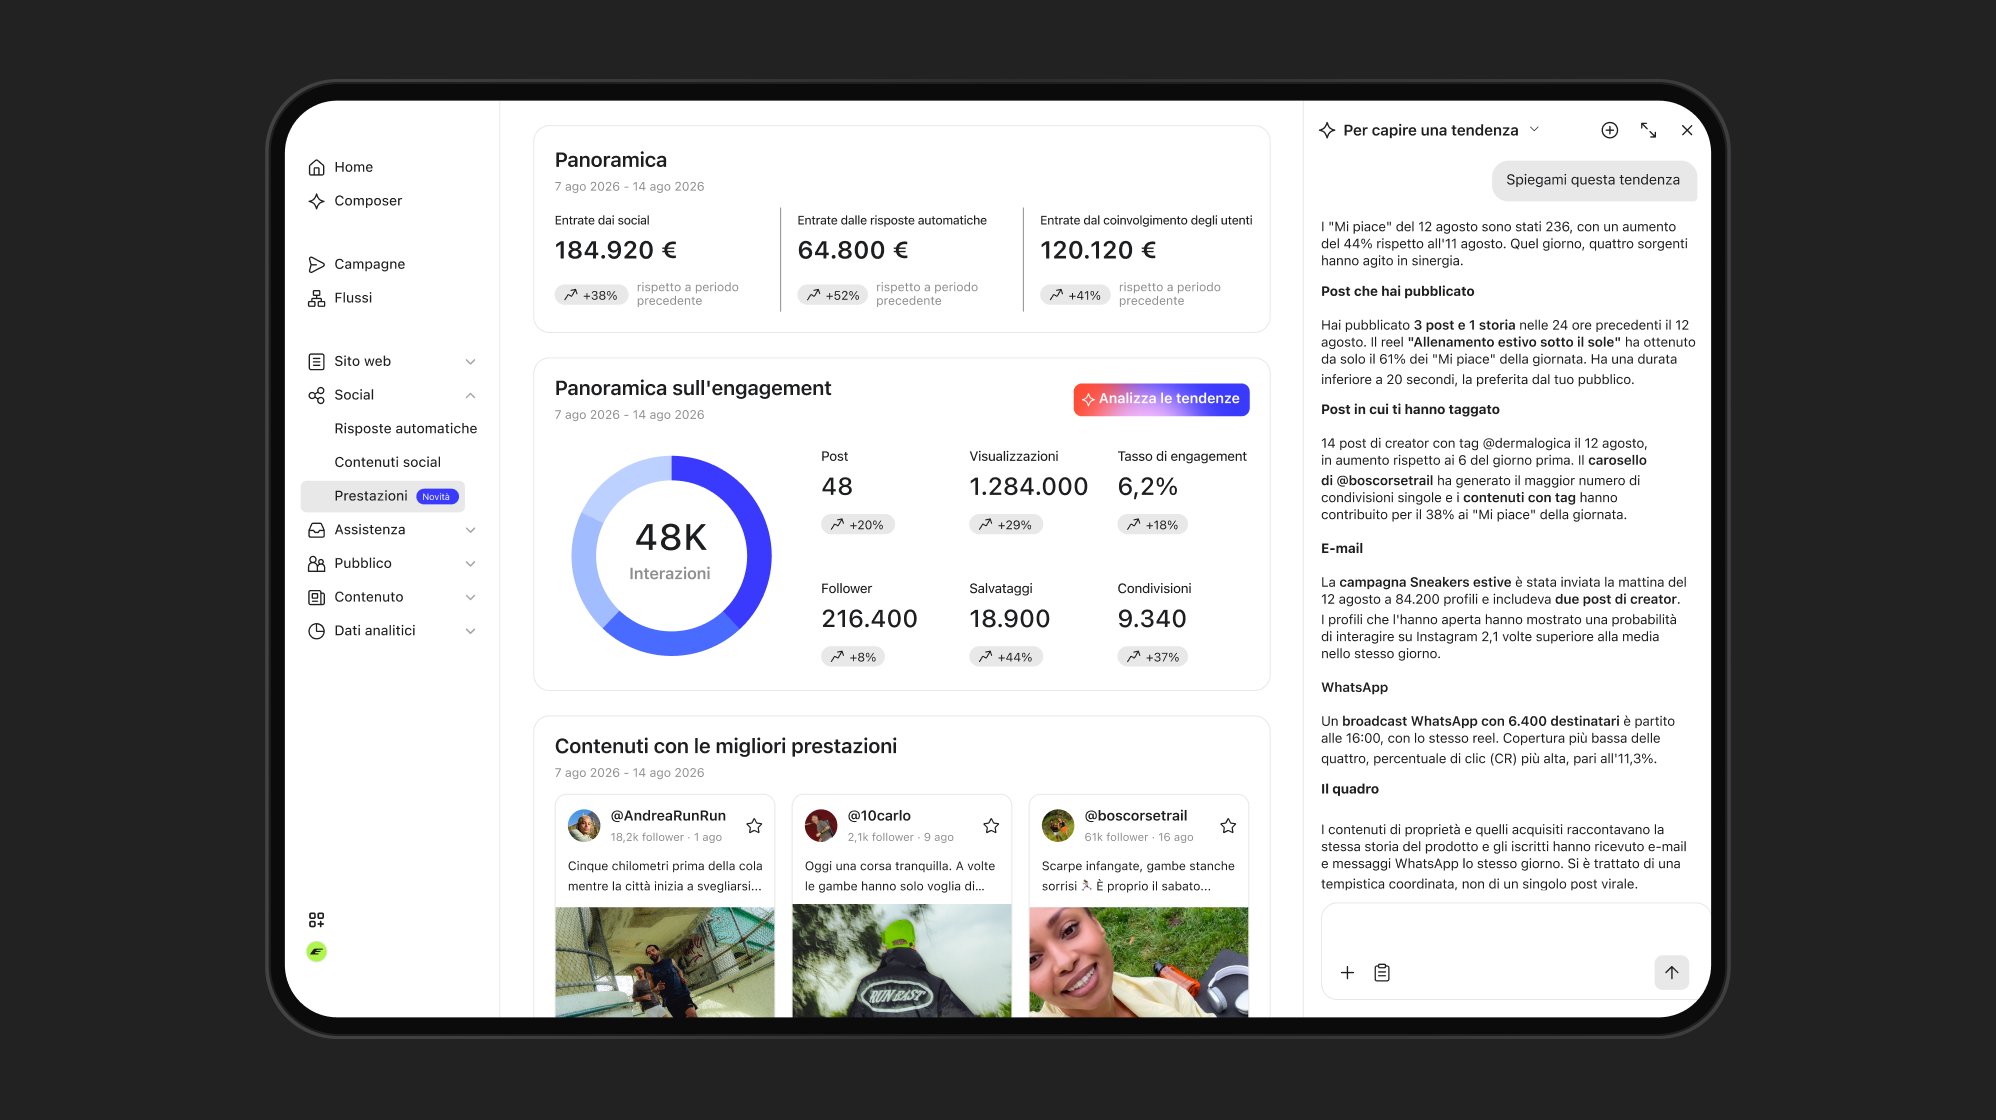Click into the chat message input field
The image size is (1996, 1120).
[x=1514, y=951]
